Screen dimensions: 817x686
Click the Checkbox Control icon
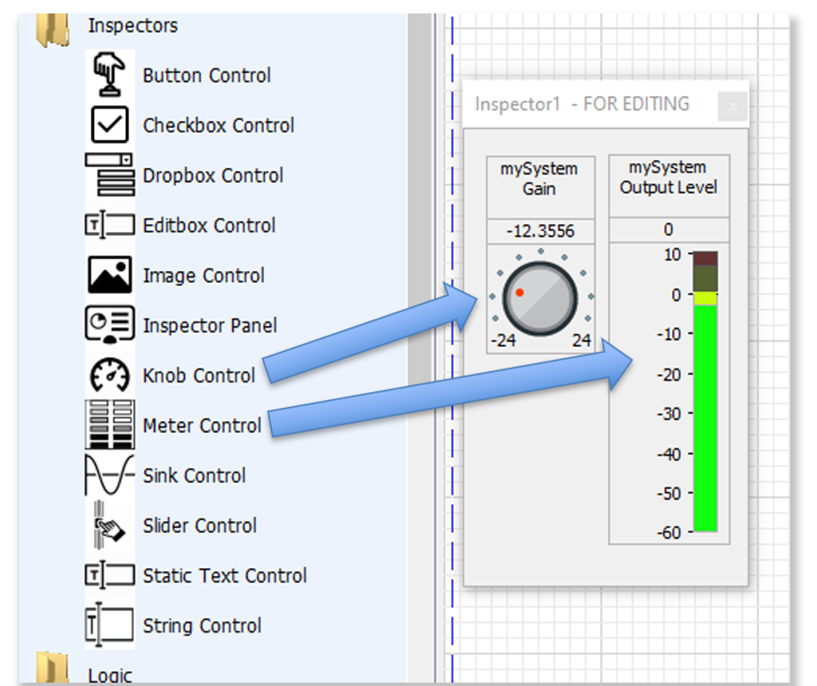coord(109,125)
